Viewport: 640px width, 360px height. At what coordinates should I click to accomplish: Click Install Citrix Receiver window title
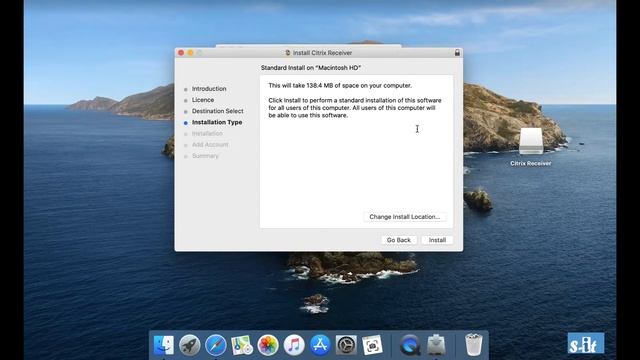coord(322,53)
